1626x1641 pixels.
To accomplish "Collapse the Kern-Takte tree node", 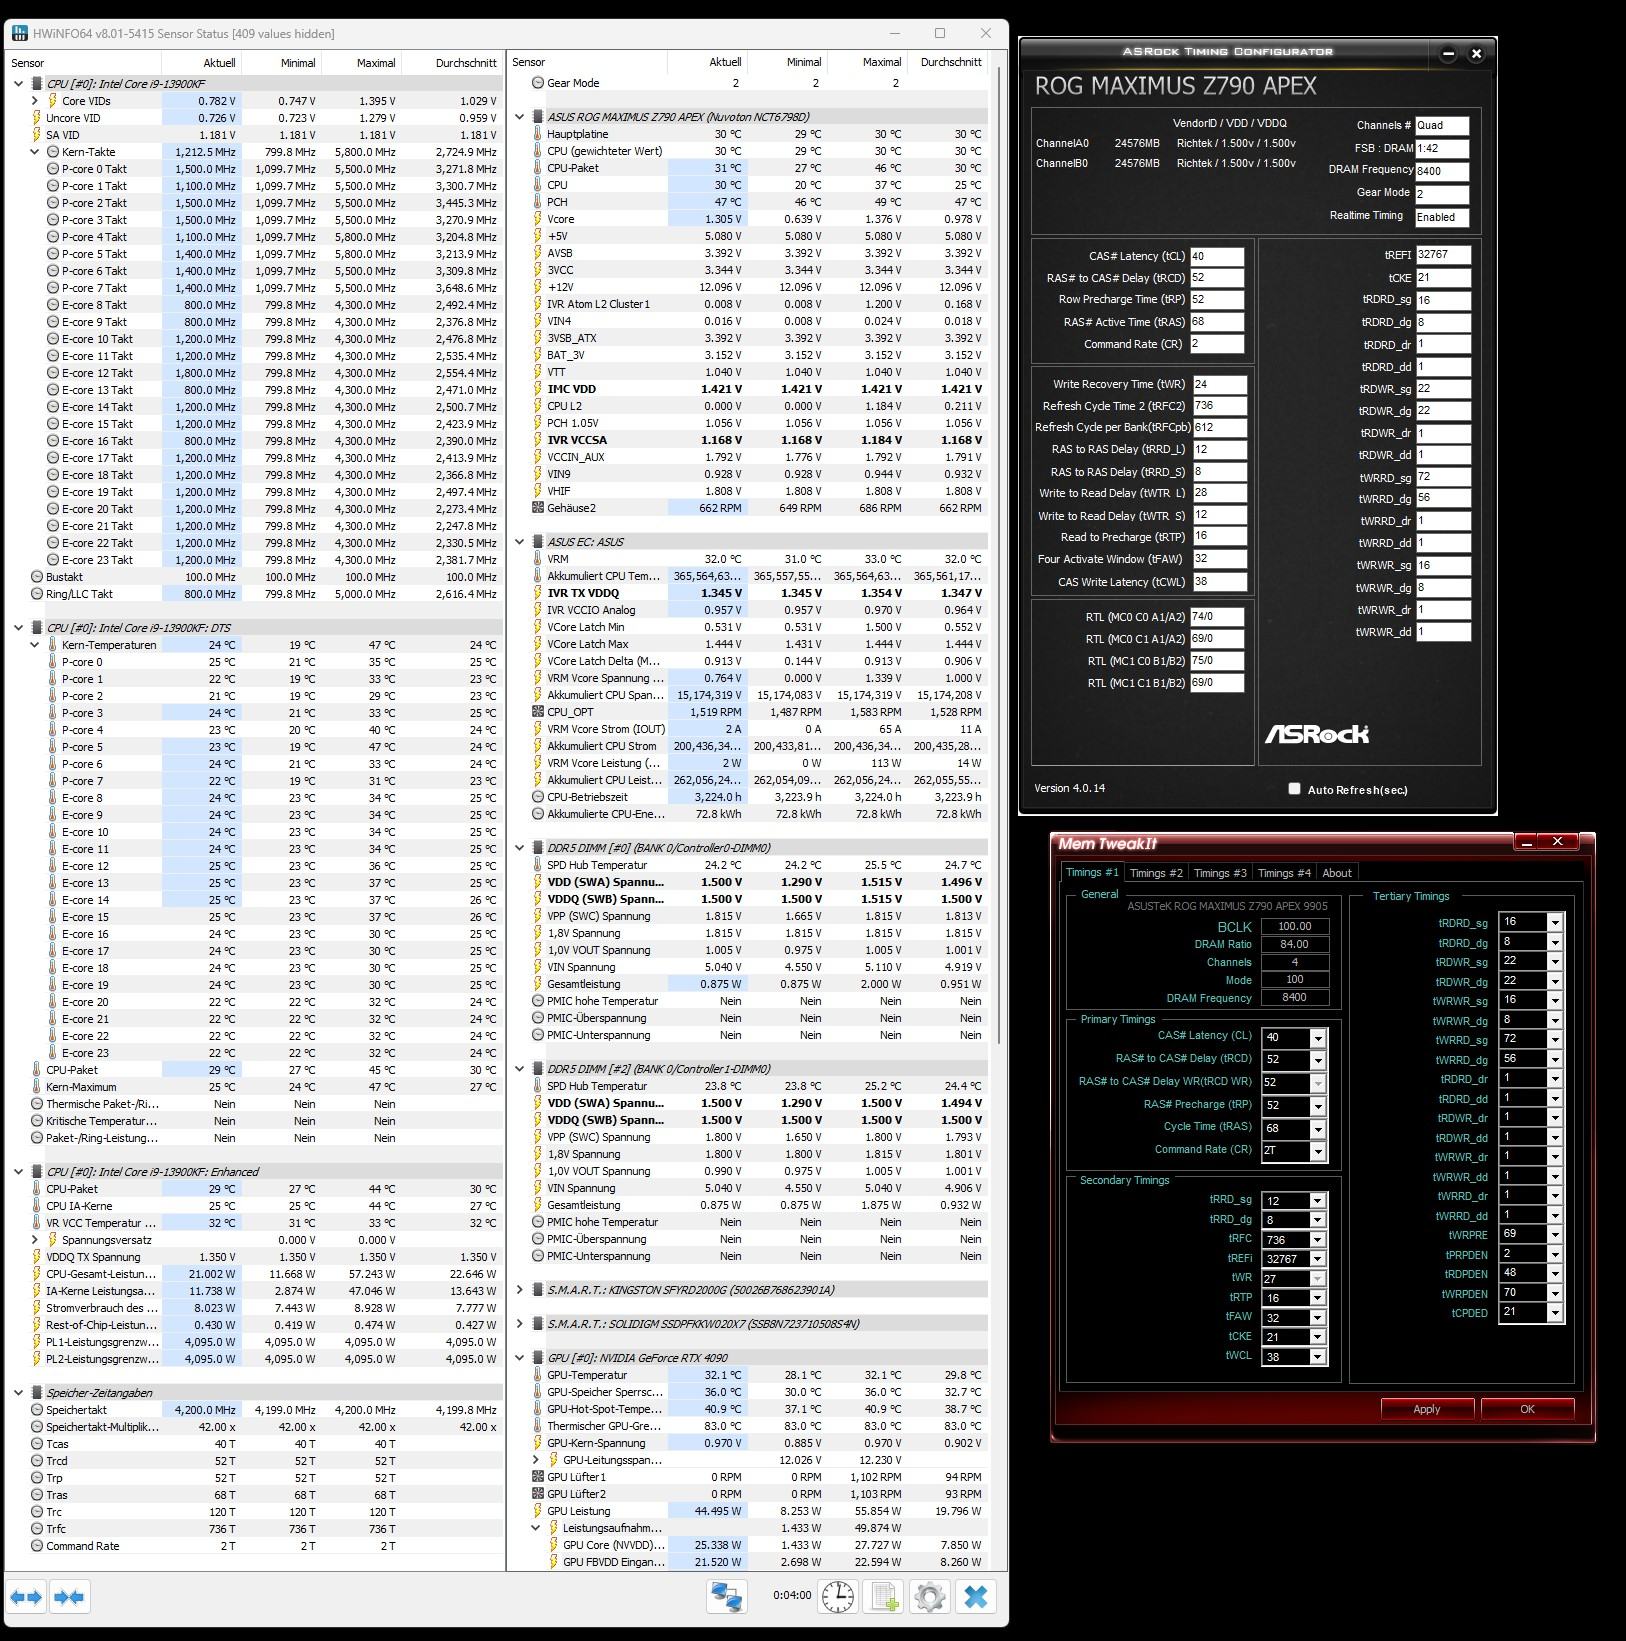I will (35, 152).
